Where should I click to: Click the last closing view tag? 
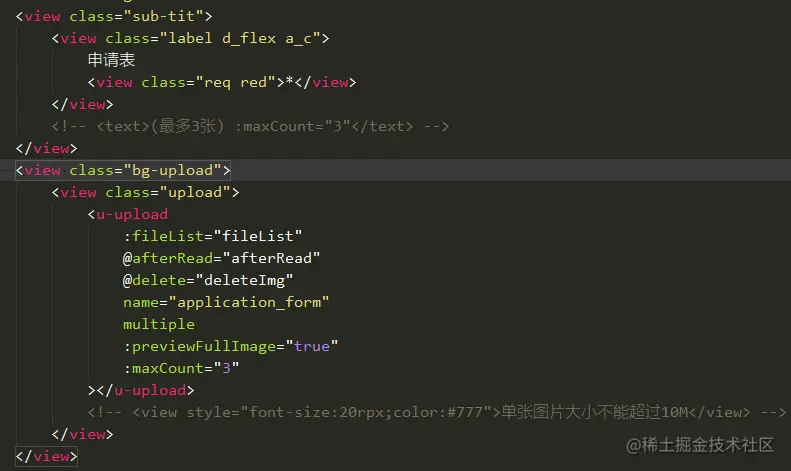point(46,456)
